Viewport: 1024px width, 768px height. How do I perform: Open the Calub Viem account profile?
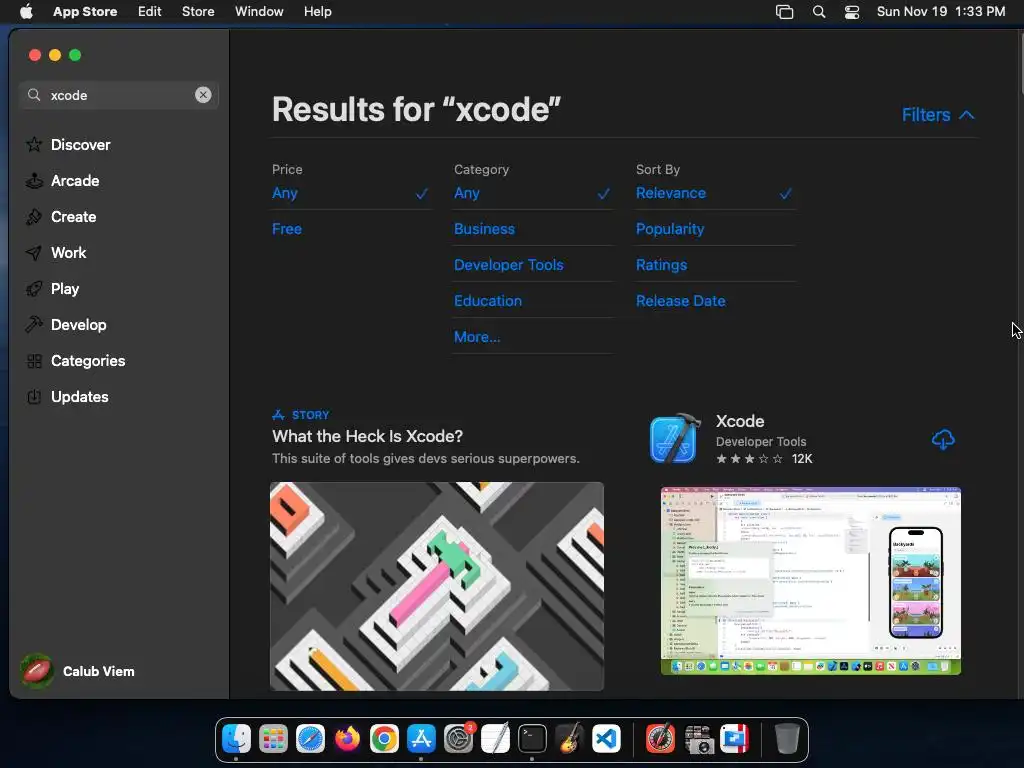[x=78, y=671]
